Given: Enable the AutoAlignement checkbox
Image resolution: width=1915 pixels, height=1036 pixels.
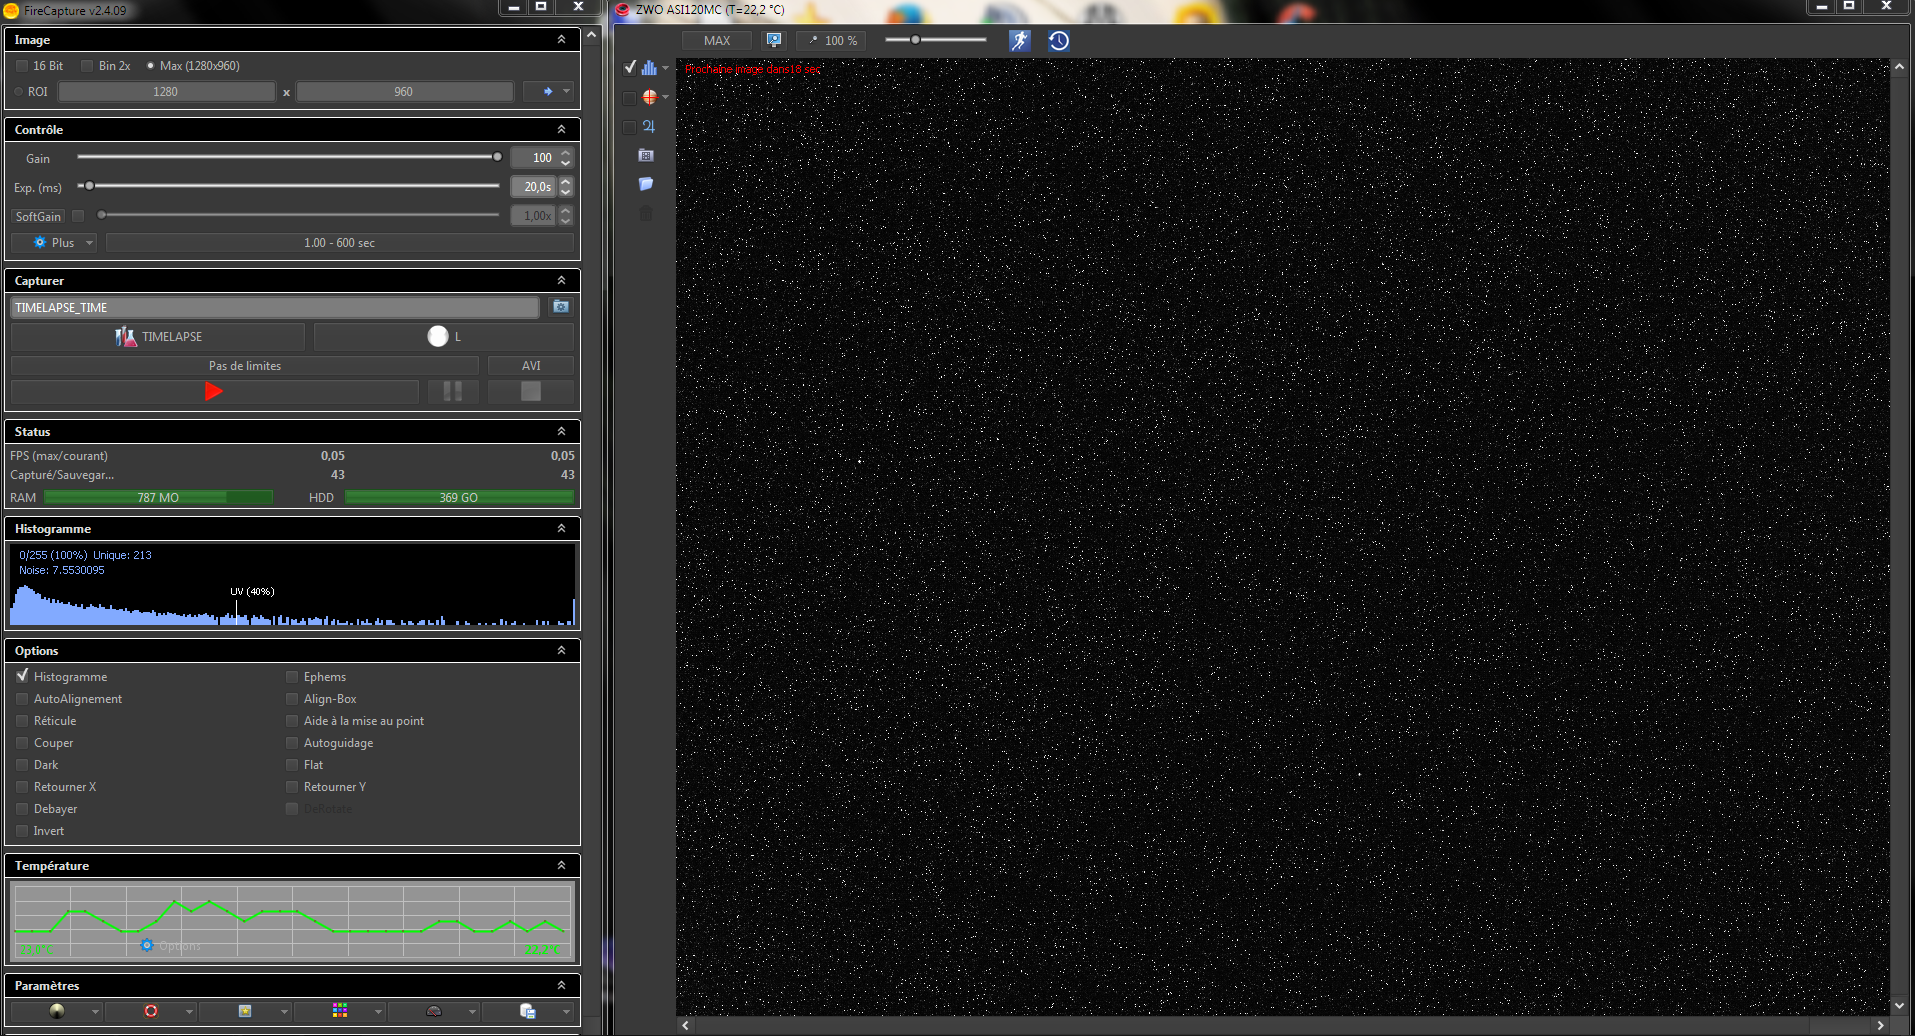Looking at the screenshot, I should (x=22, y=699).
